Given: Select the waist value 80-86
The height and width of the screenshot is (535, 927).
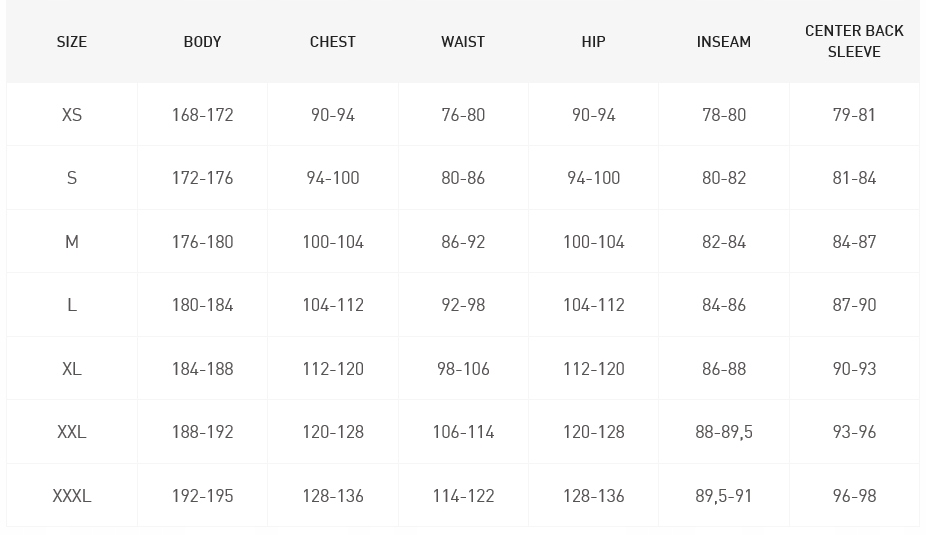Looking at the screenshot, I should [x=463, y=178].
